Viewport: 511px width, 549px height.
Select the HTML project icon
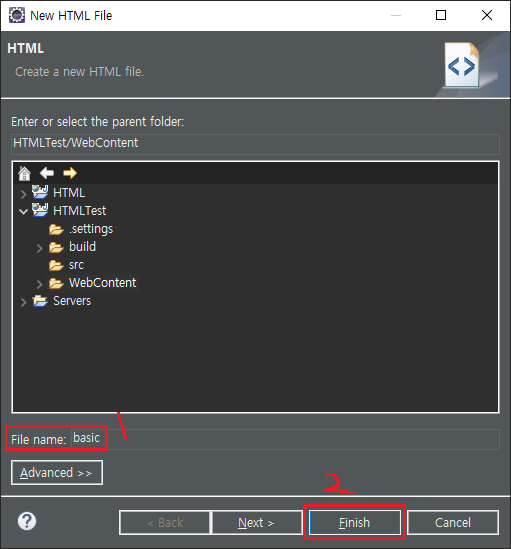pos(40,192)
